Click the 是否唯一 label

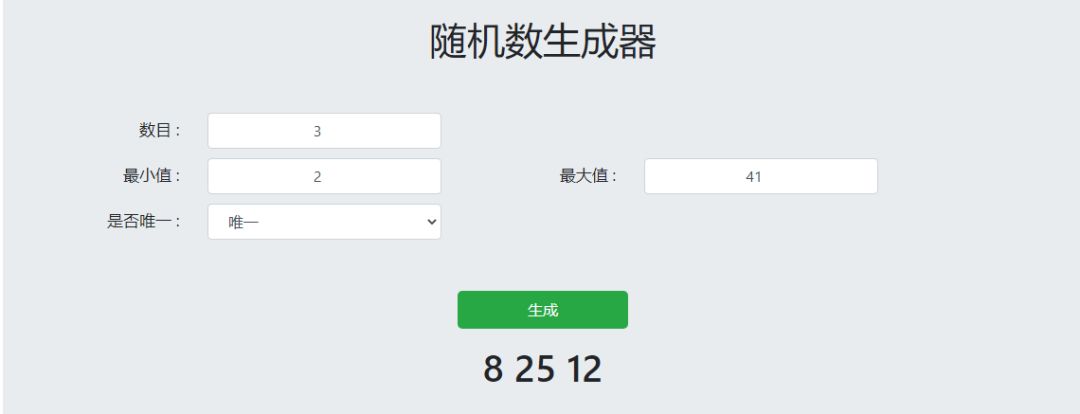[x=143, y=222]
